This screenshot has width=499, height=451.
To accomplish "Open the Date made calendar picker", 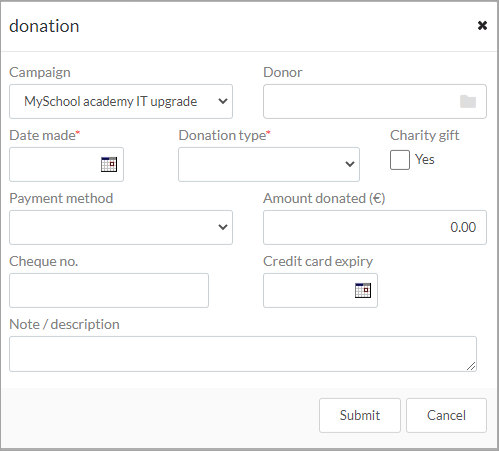I will [x=109, y=164].
